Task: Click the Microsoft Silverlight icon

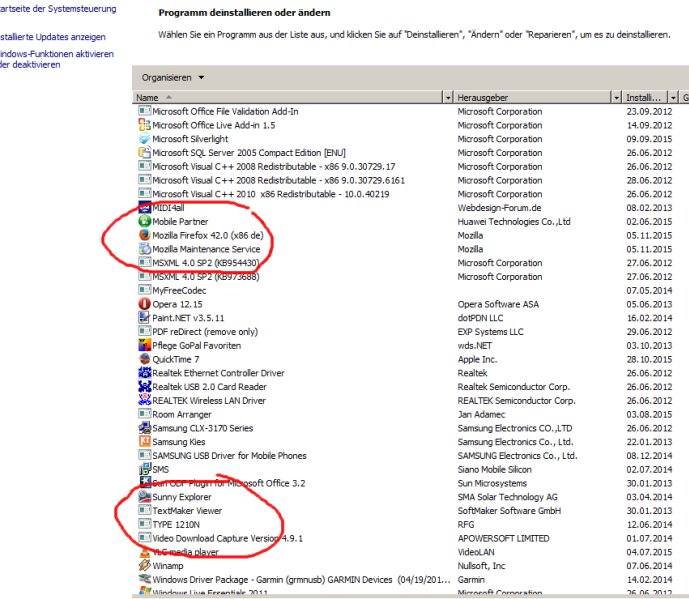Action: pyautogui.click(x=145, y=138)
